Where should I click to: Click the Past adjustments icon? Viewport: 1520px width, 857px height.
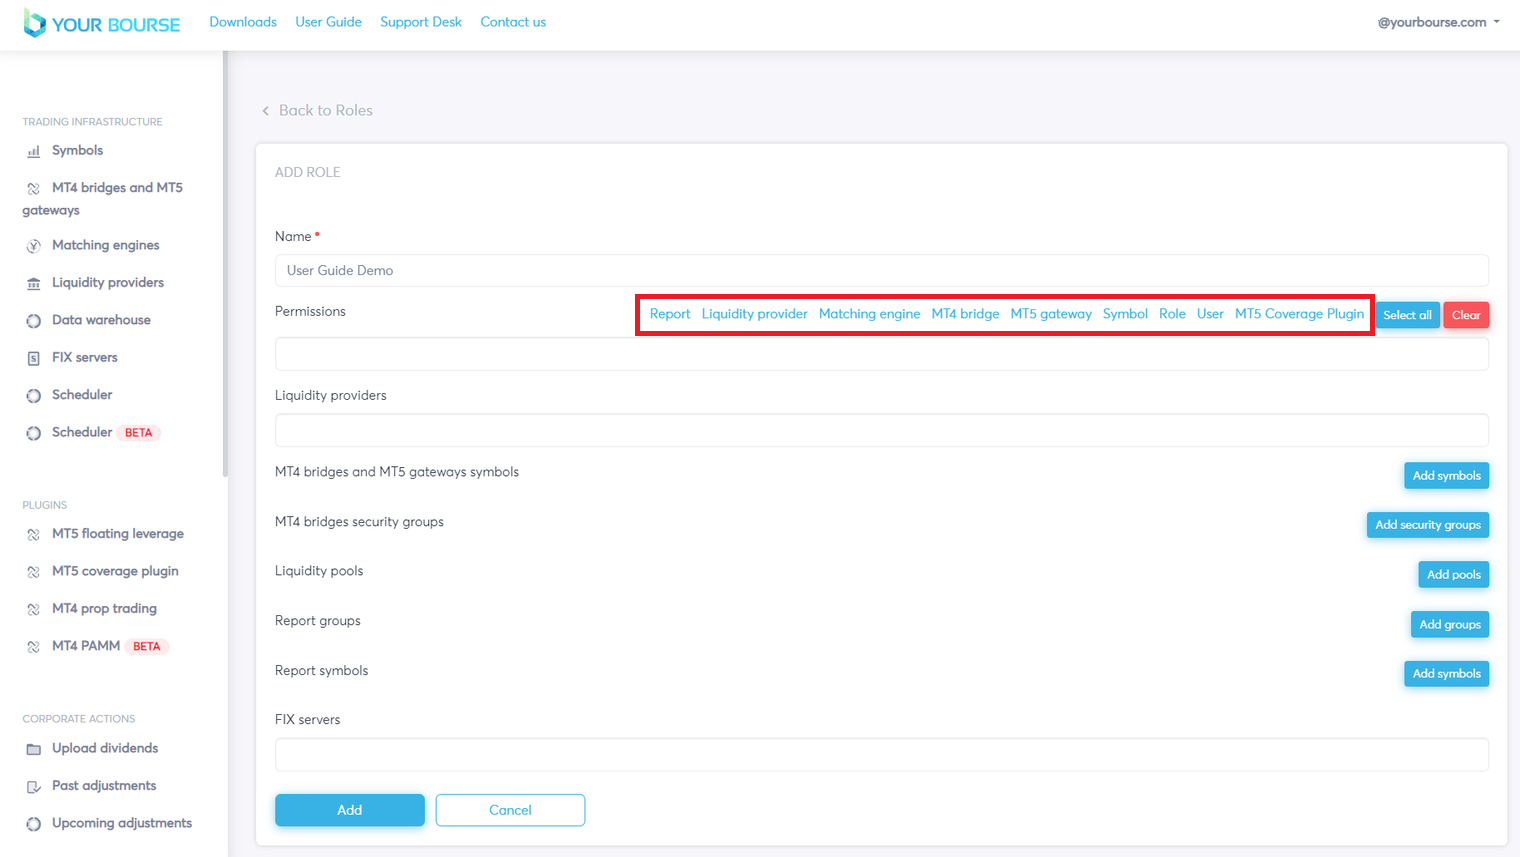pos(33,787)
